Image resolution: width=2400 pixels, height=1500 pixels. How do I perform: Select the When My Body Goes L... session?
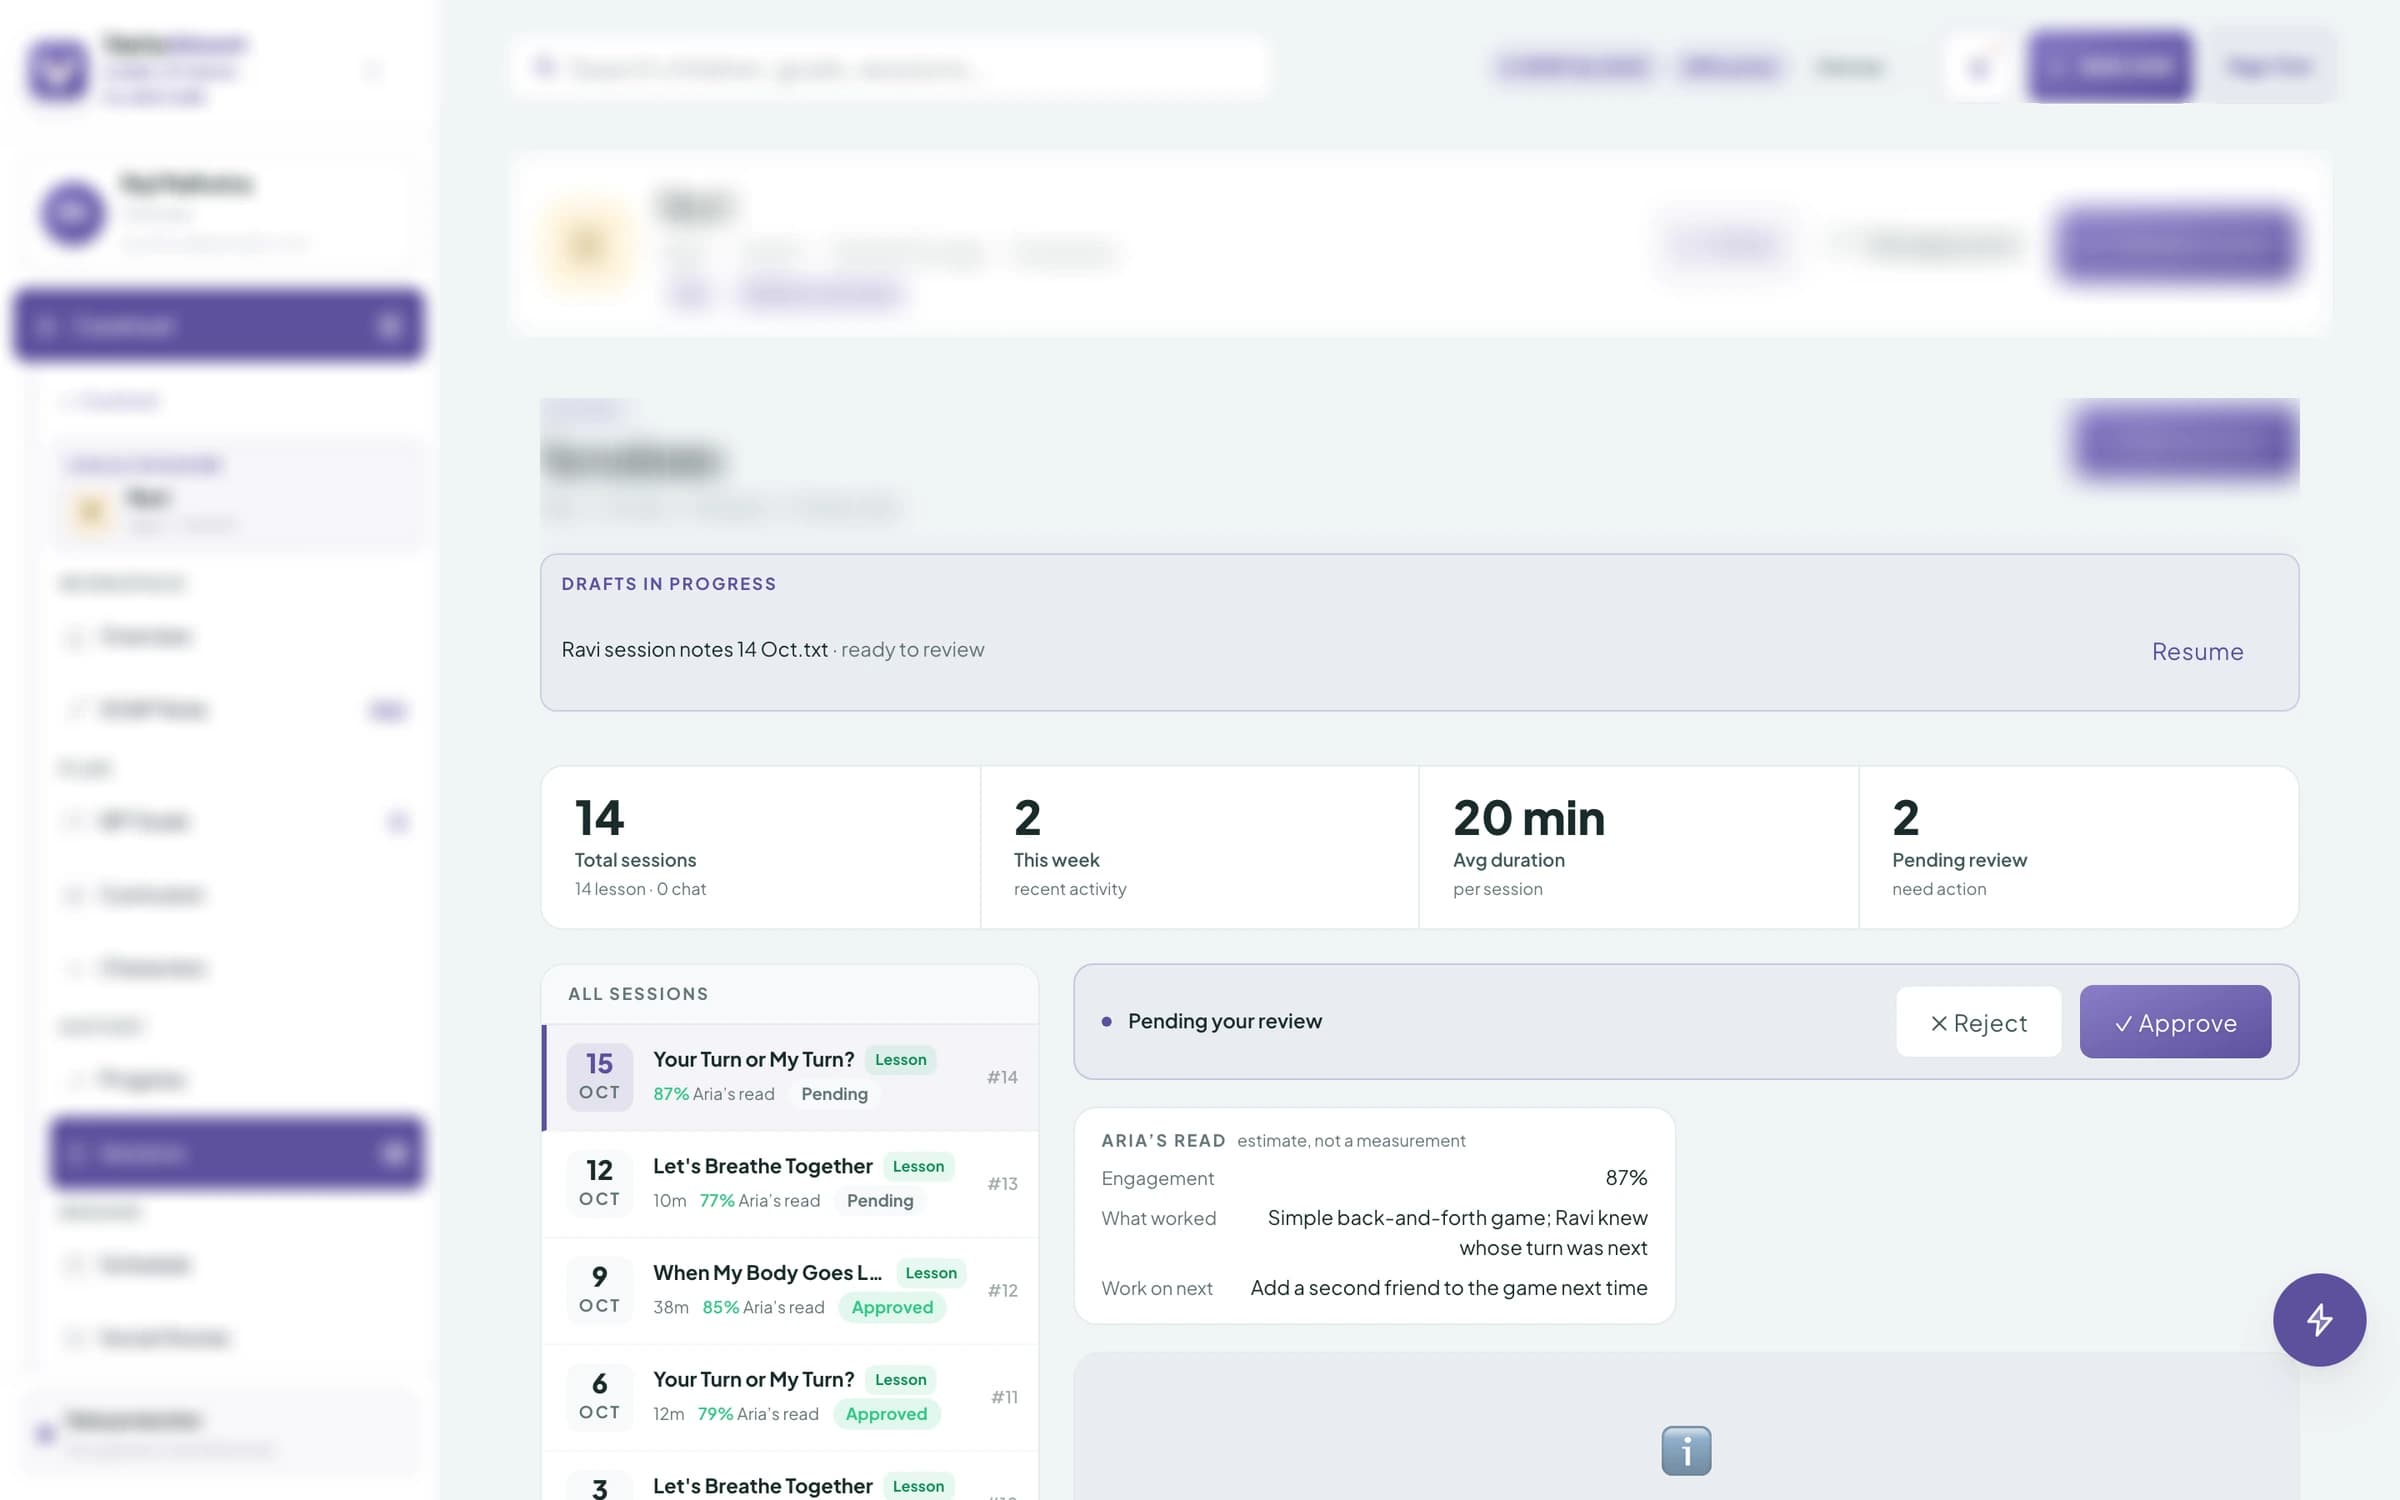point(790,1290)
